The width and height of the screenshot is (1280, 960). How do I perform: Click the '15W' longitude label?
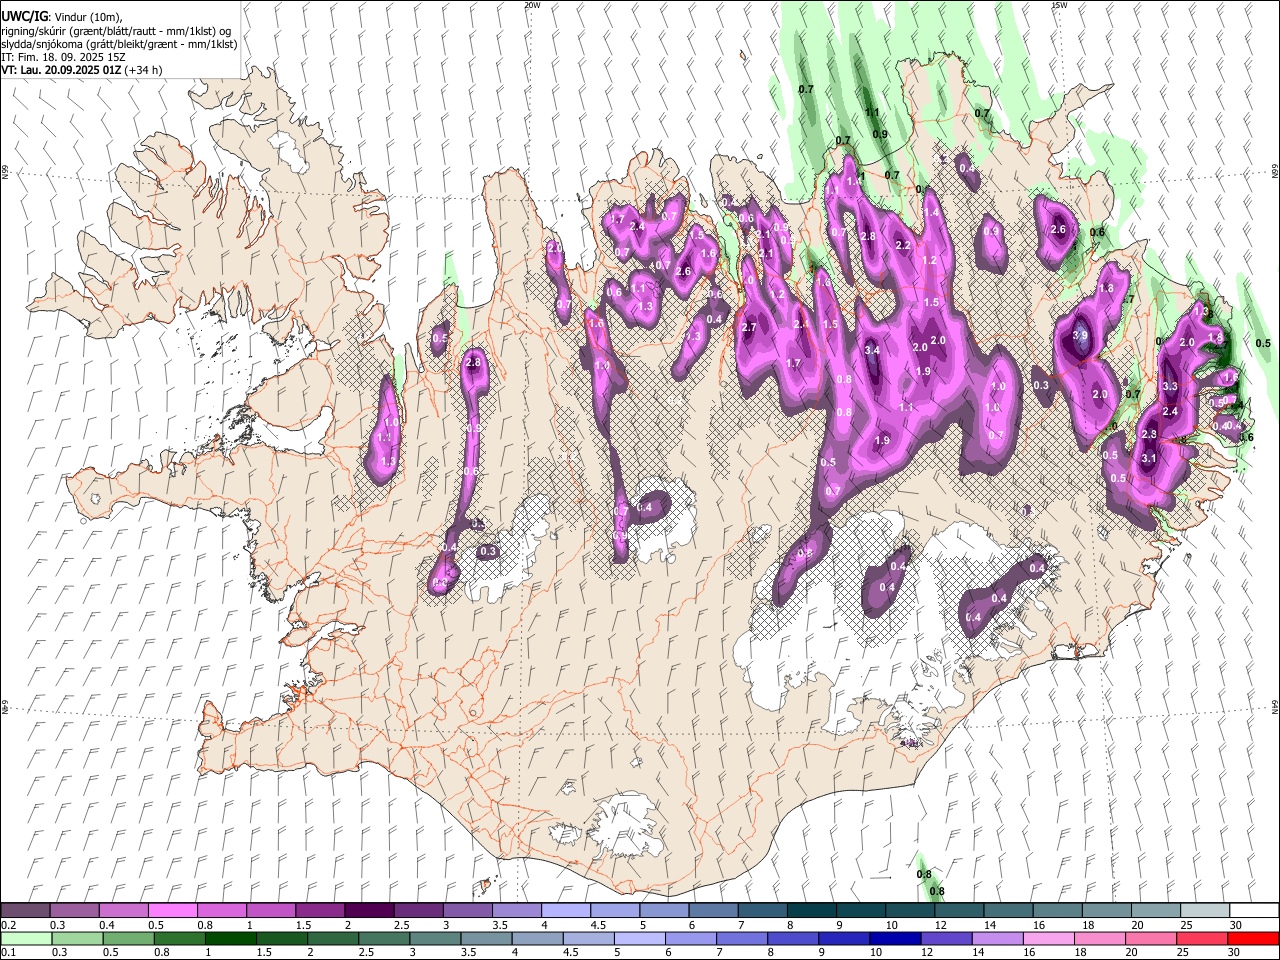[1058, 5]
